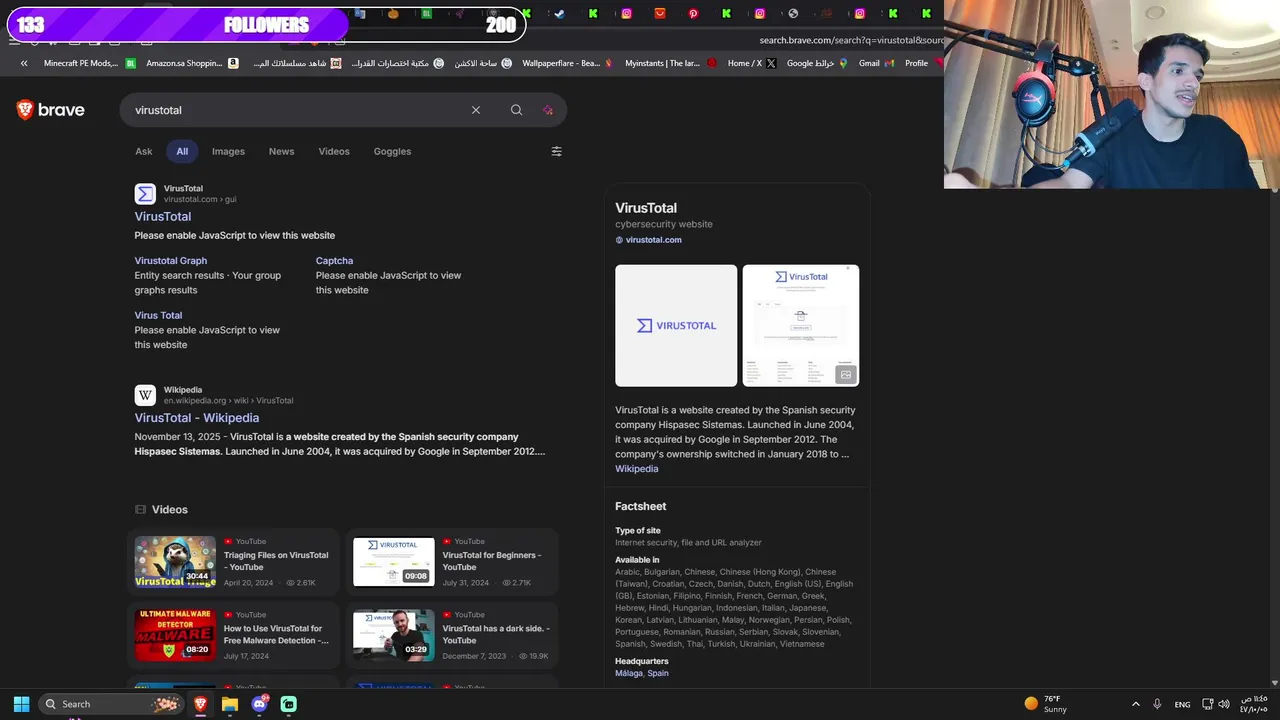Switch the ENG input language
Image resolution: width=1280 pixels, height=720 pixels.
[x=1182, y=704]
